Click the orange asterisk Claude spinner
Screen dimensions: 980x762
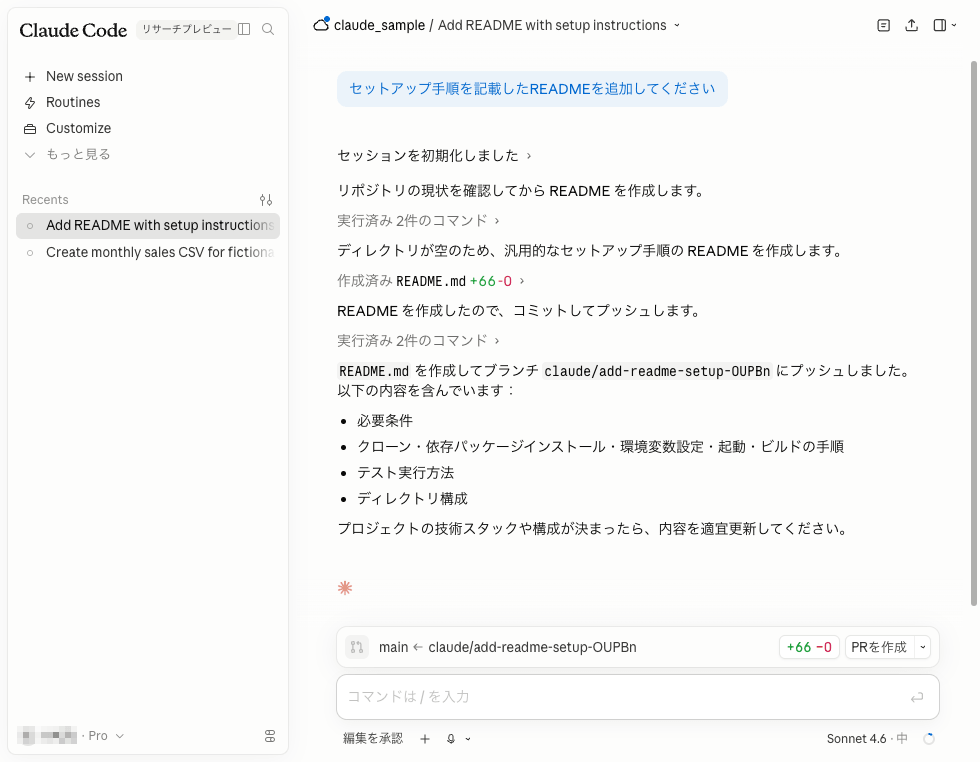[345, 588]
